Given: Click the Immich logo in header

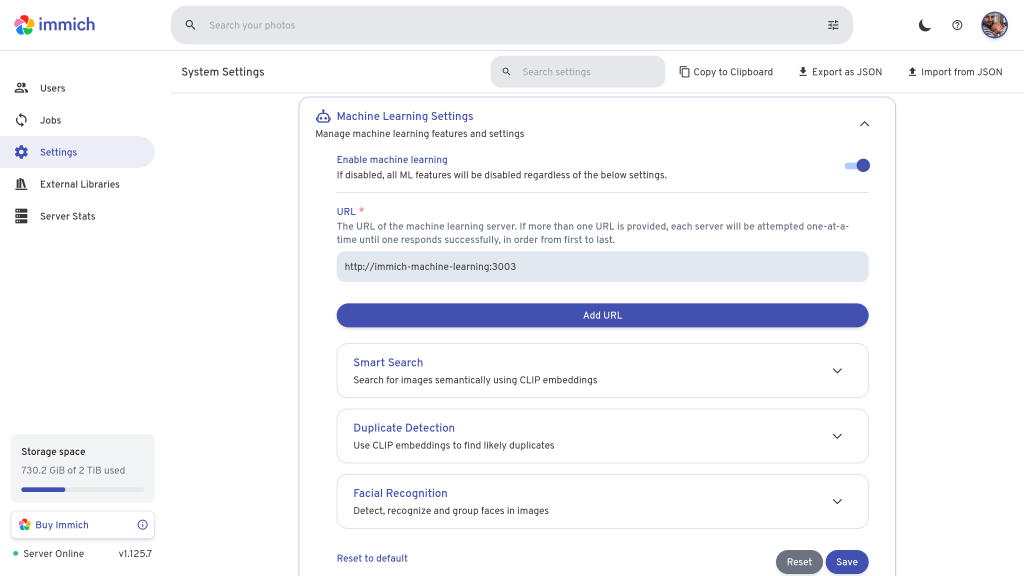Looking at the screenshot, I should tap(55, 25).
